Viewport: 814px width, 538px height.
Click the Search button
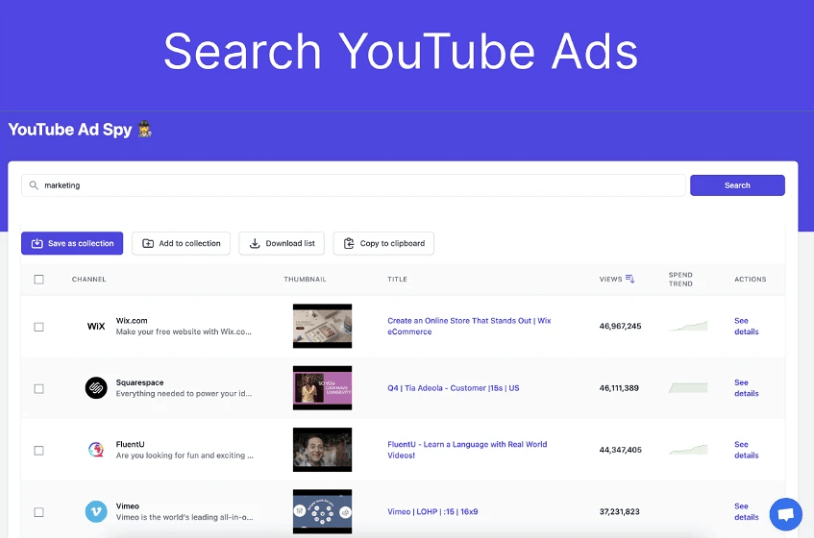click(x=737, y=185)
